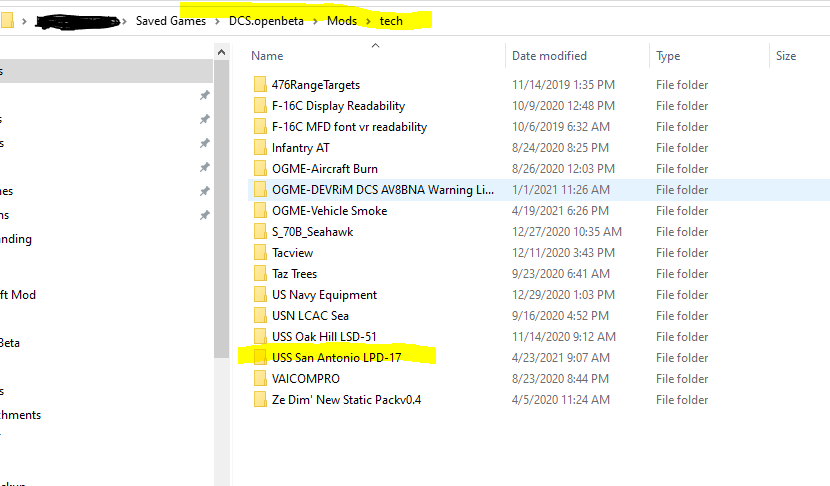Screen dimensions: 830x486
Task: Click the OGME-Aircraft Burn folder icon
Action: tap(260, 168)
